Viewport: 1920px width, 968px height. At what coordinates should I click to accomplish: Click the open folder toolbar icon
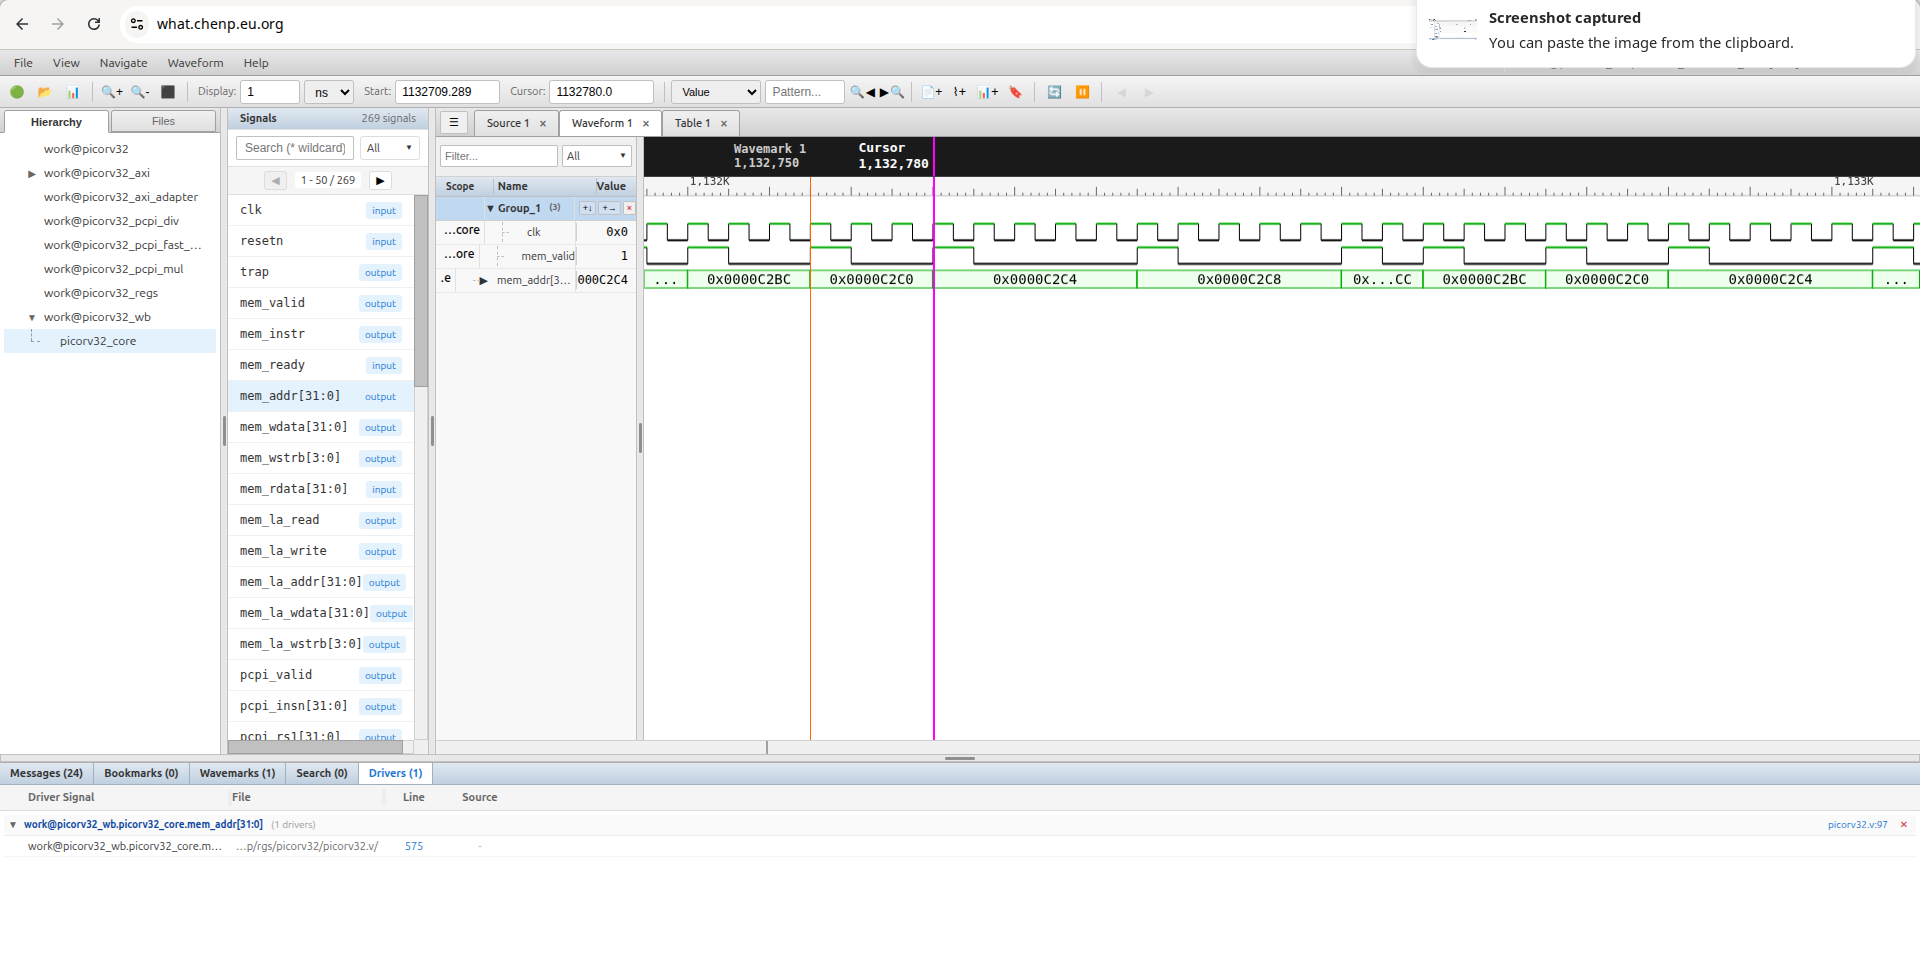point(44,92)
